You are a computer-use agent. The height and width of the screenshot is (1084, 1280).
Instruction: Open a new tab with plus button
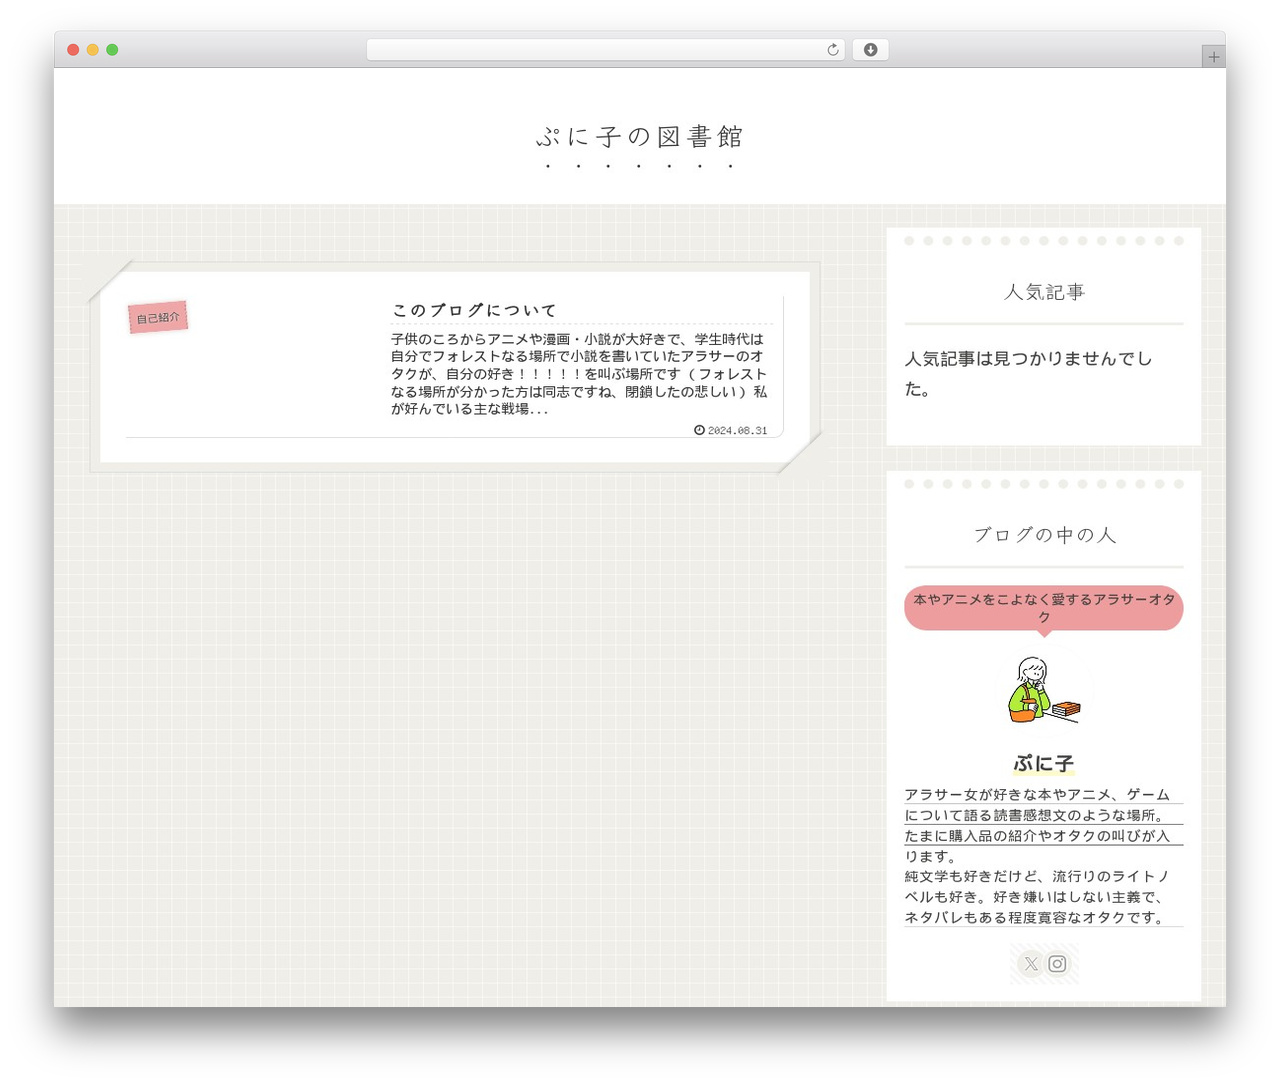click(x=1213, y=57)
